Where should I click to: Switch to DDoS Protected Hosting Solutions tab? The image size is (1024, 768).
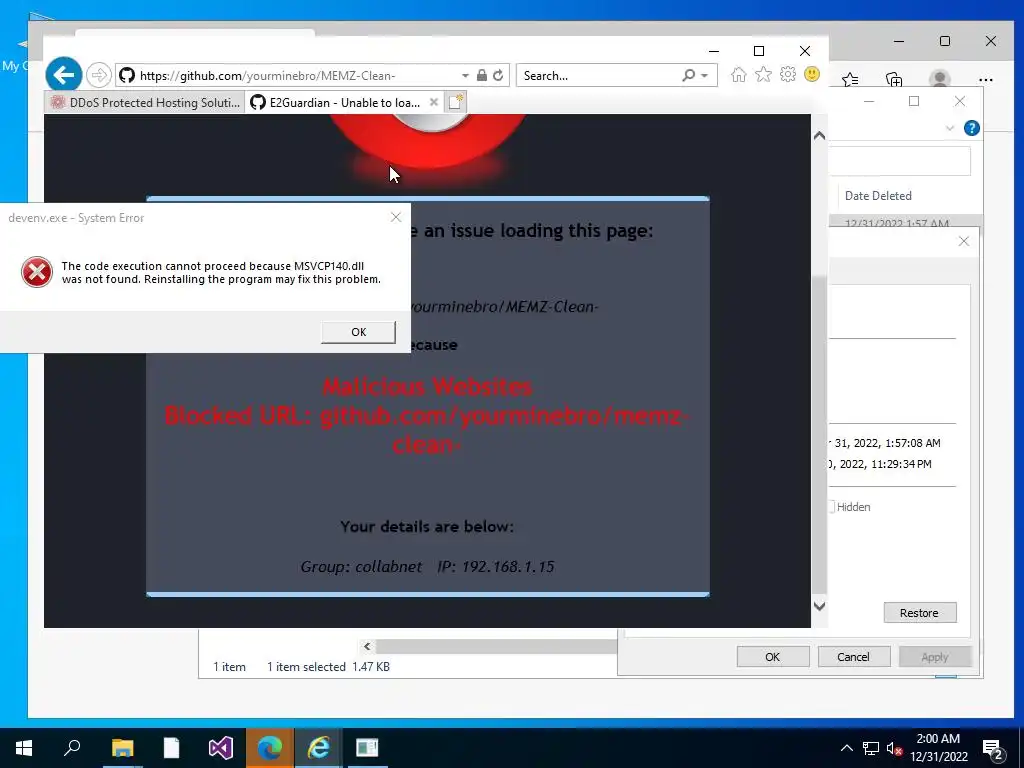click(145, 103)
